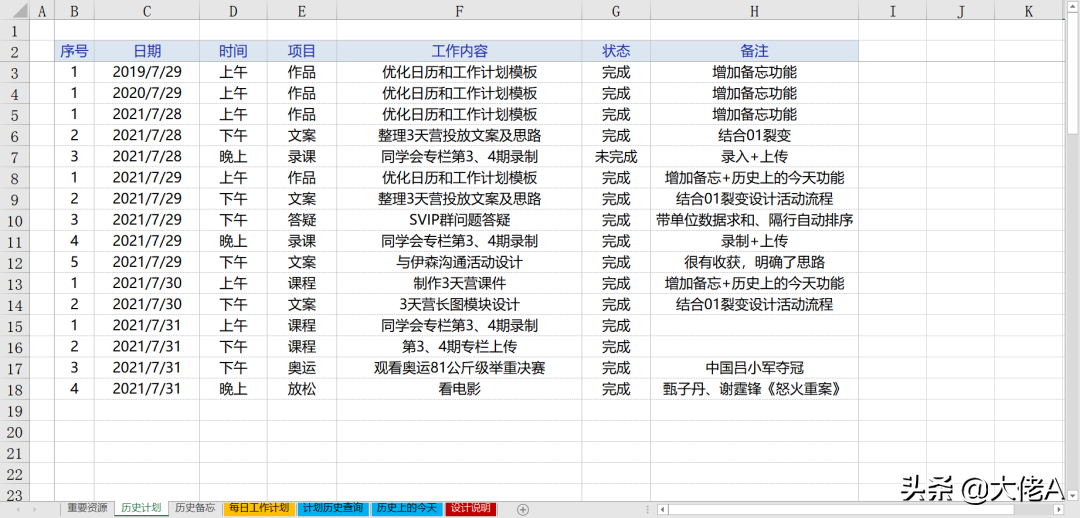Screen dimensions: 1080x518
Task: Click the 日期 header cell
Action: click(147, 51)
